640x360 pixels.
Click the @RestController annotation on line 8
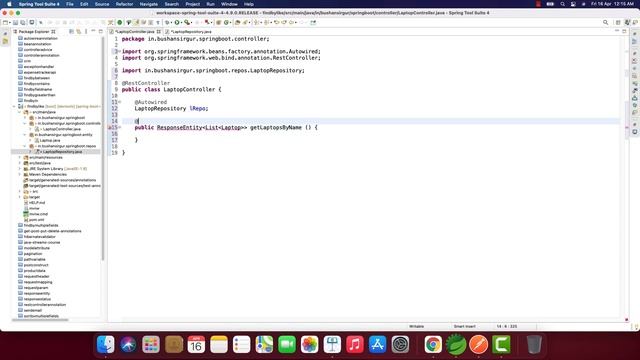pyautogui.click(x=146, y=83)
